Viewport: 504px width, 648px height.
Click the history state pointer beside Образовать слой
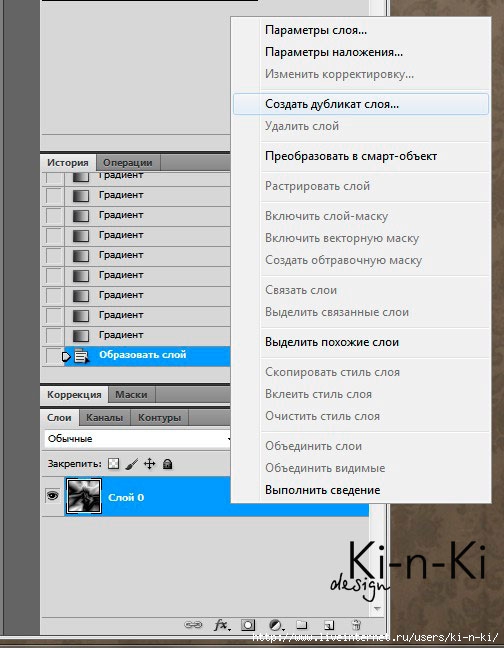66,356
